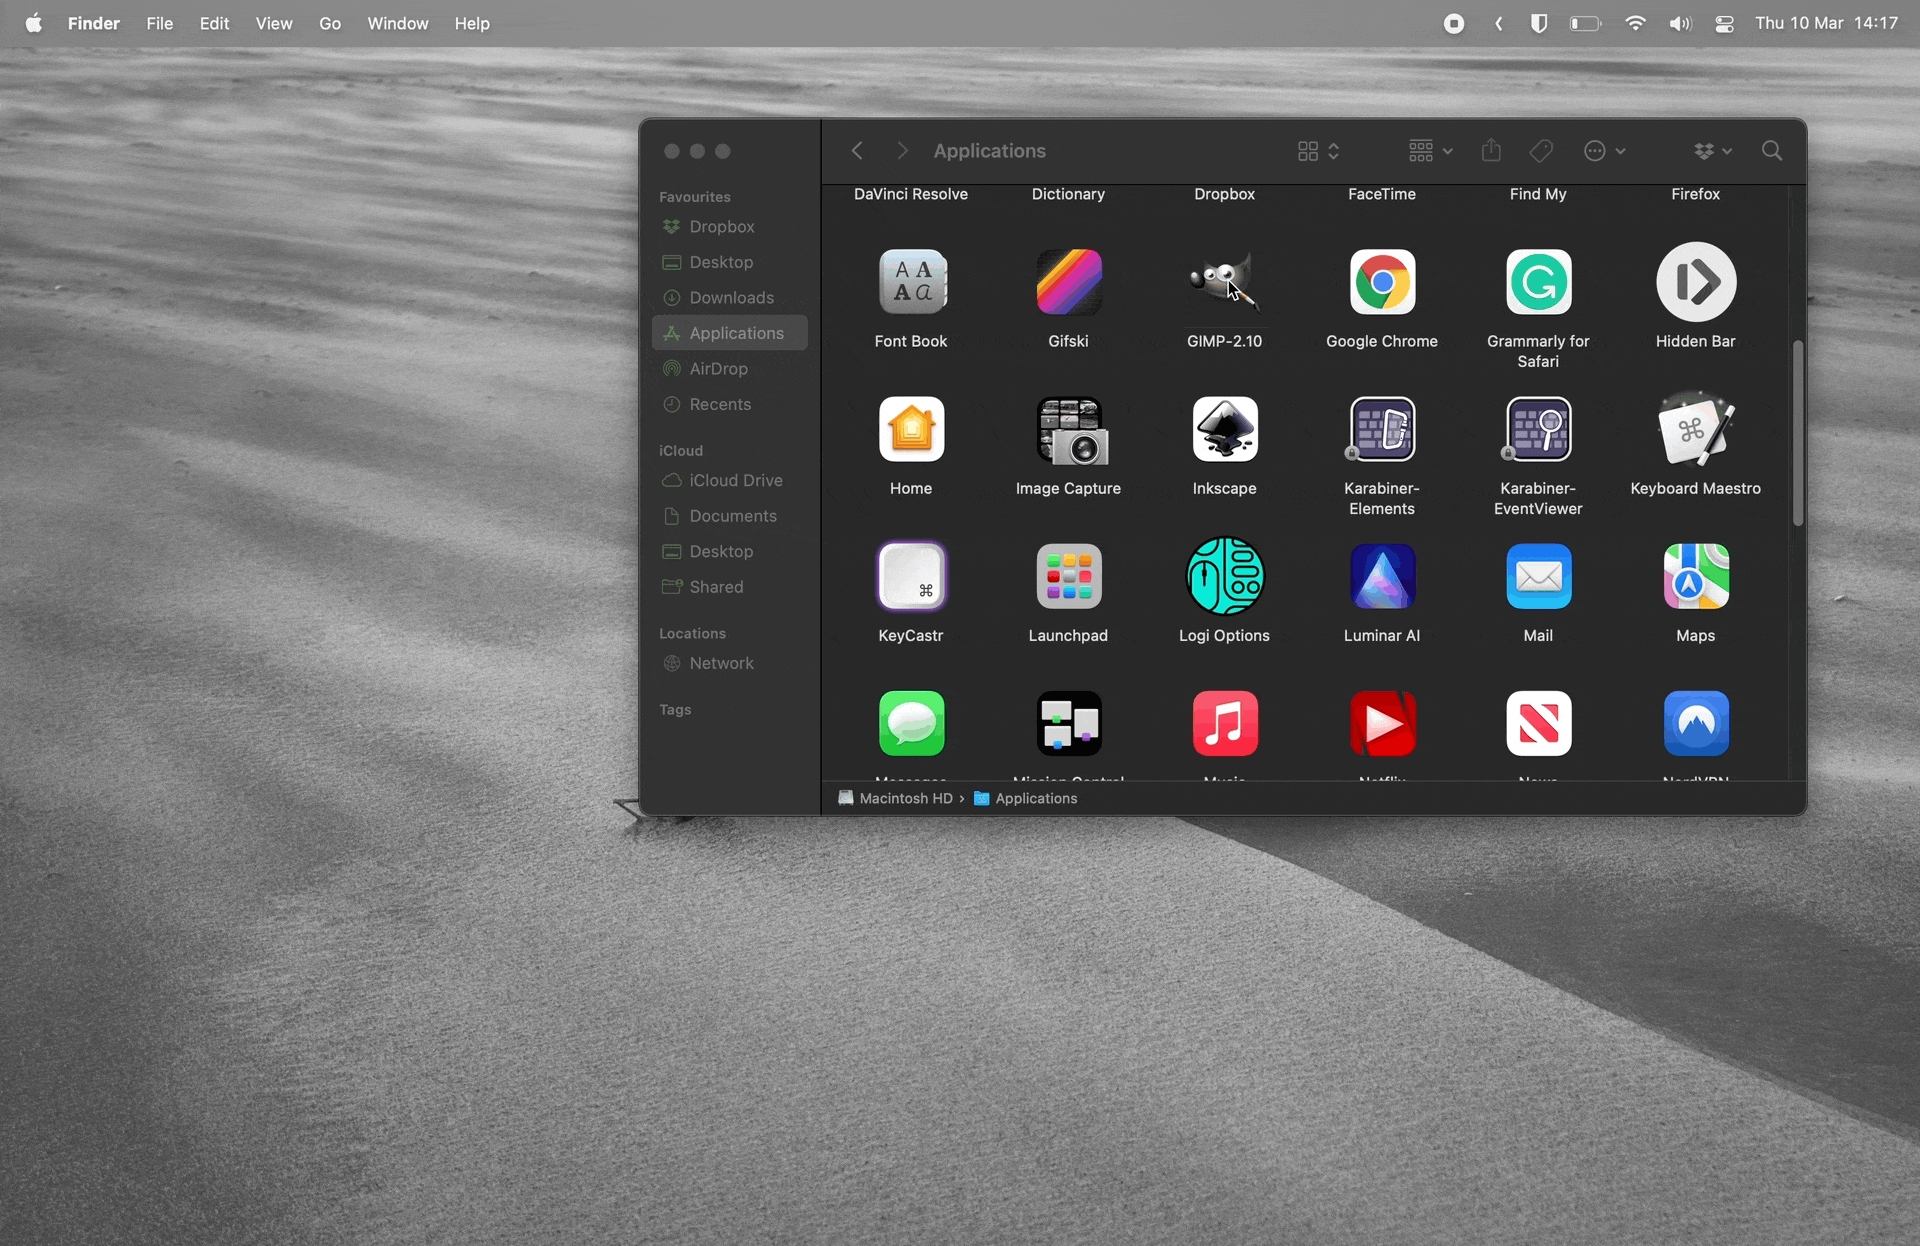
Task: Select Karabiner-EventViewer icon
Action: click(1538, 429)
